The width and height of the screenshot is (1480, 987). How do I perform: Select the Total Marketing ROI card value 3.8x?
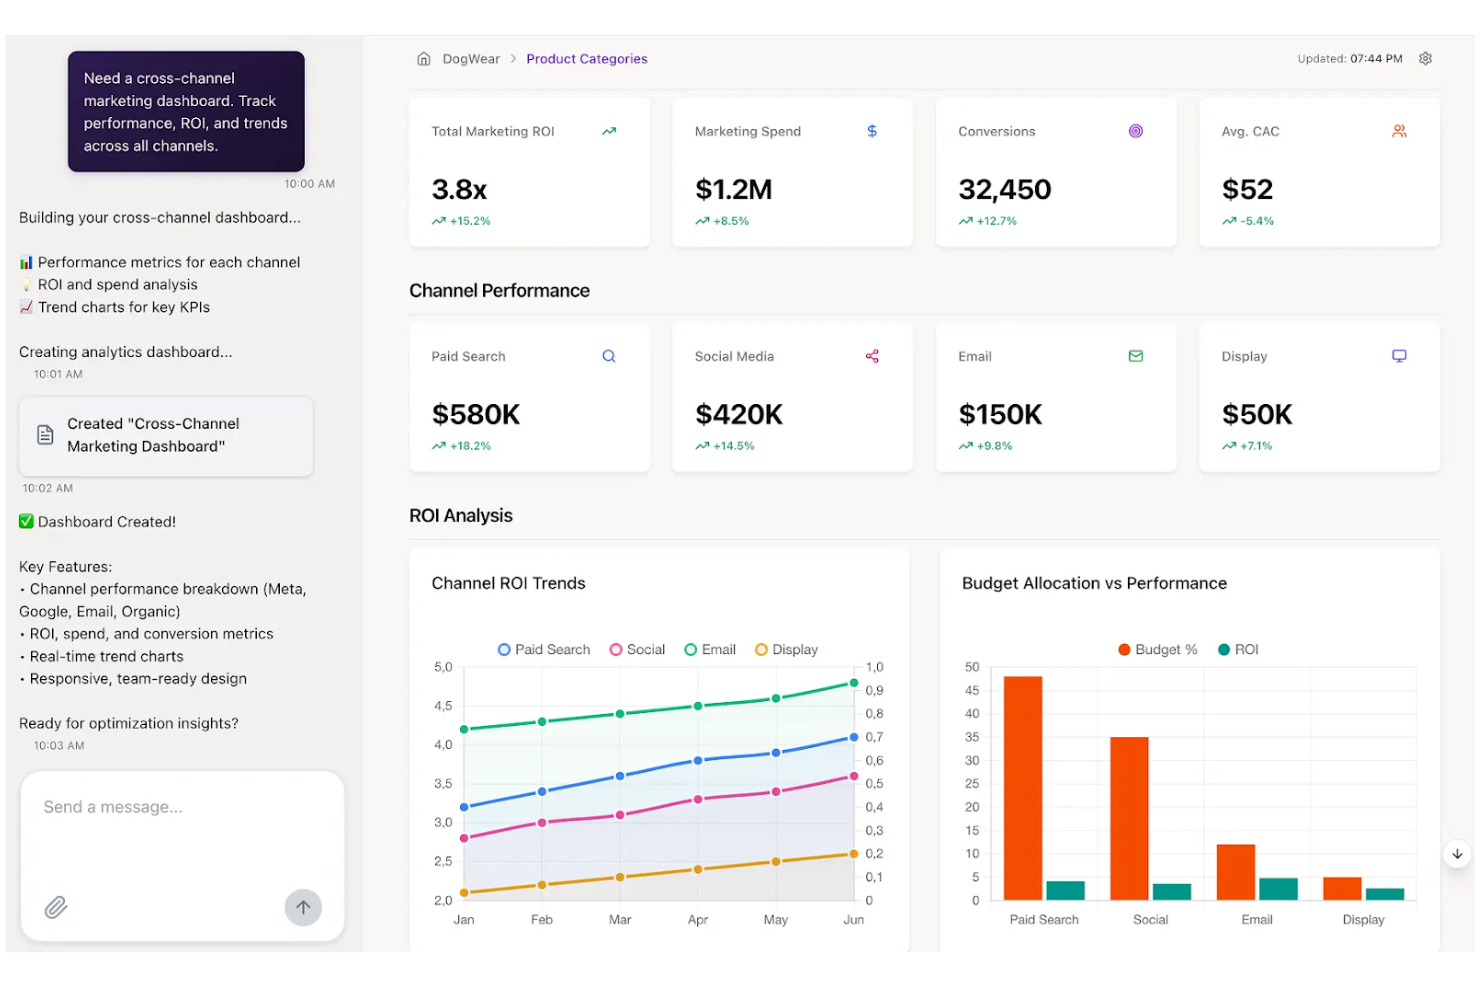pyautogui.click(x=459, y=189)
